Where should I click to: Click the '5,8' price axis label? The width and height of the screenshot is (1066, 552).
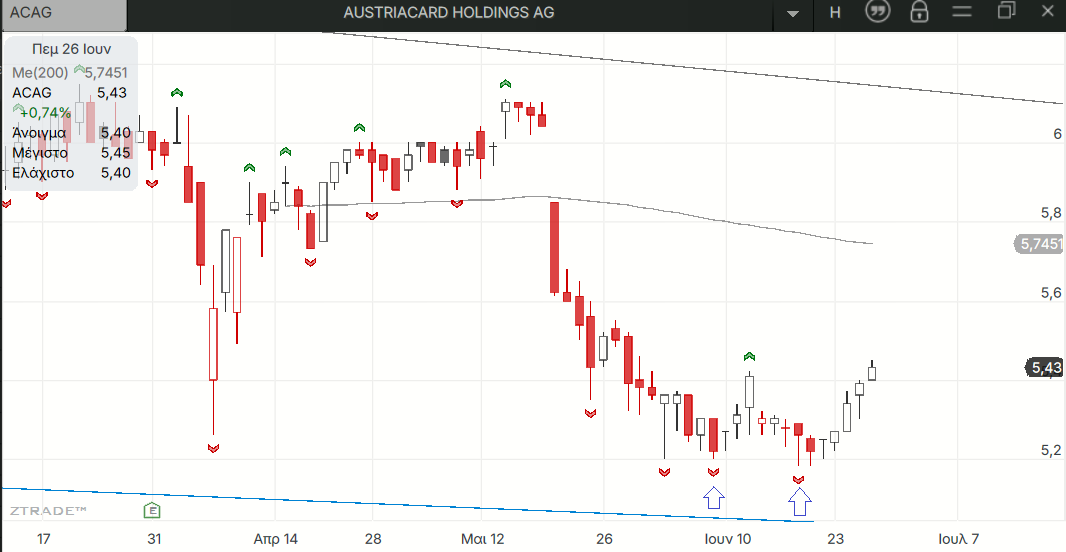pyautogui.click(x=1051, y=213)
